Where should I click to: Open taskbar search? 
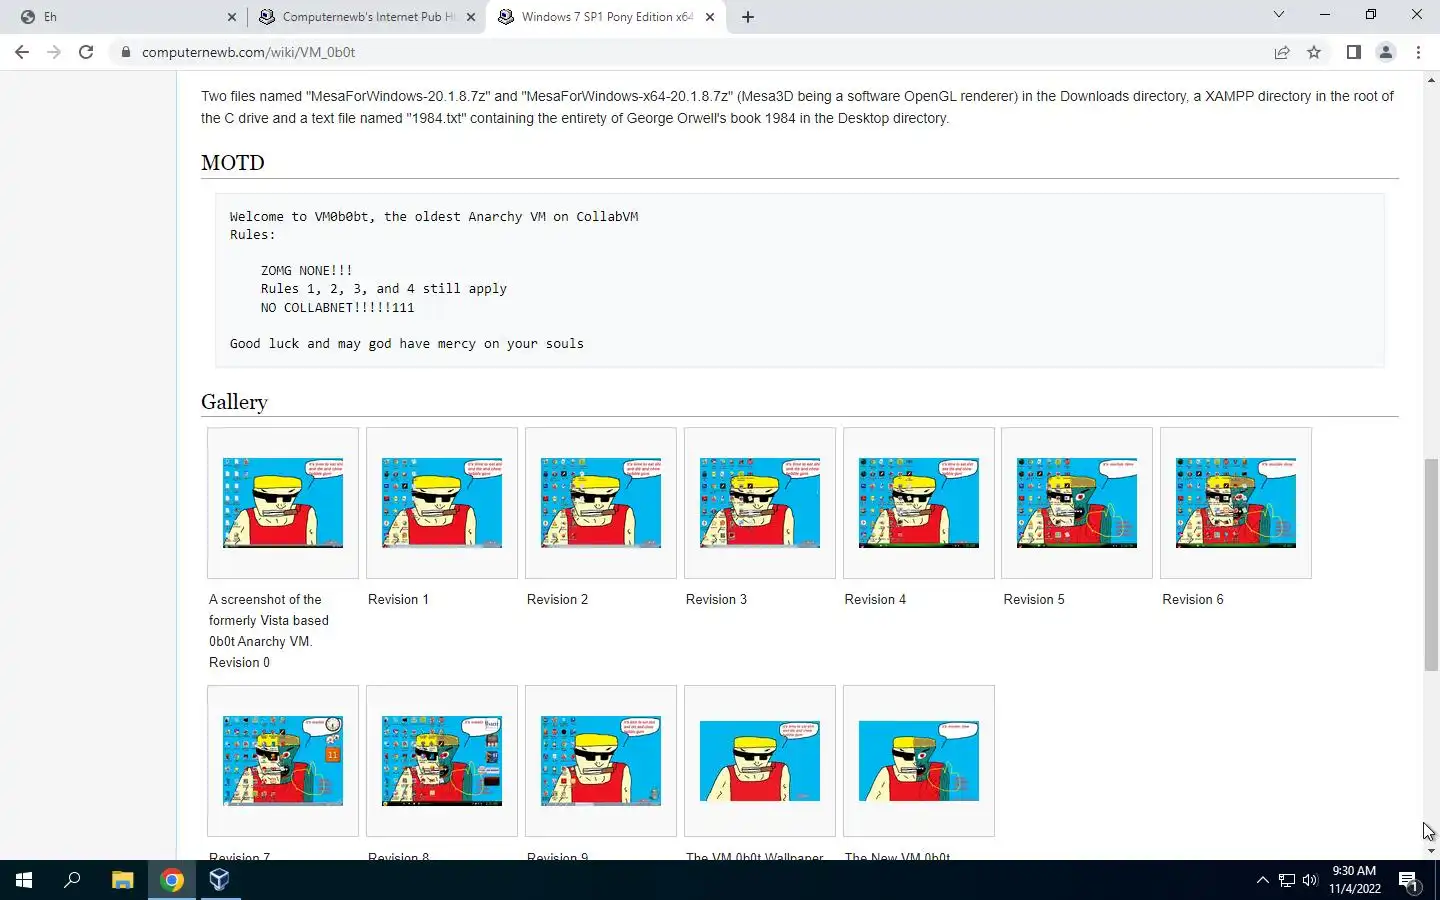[x=72, y=880]
